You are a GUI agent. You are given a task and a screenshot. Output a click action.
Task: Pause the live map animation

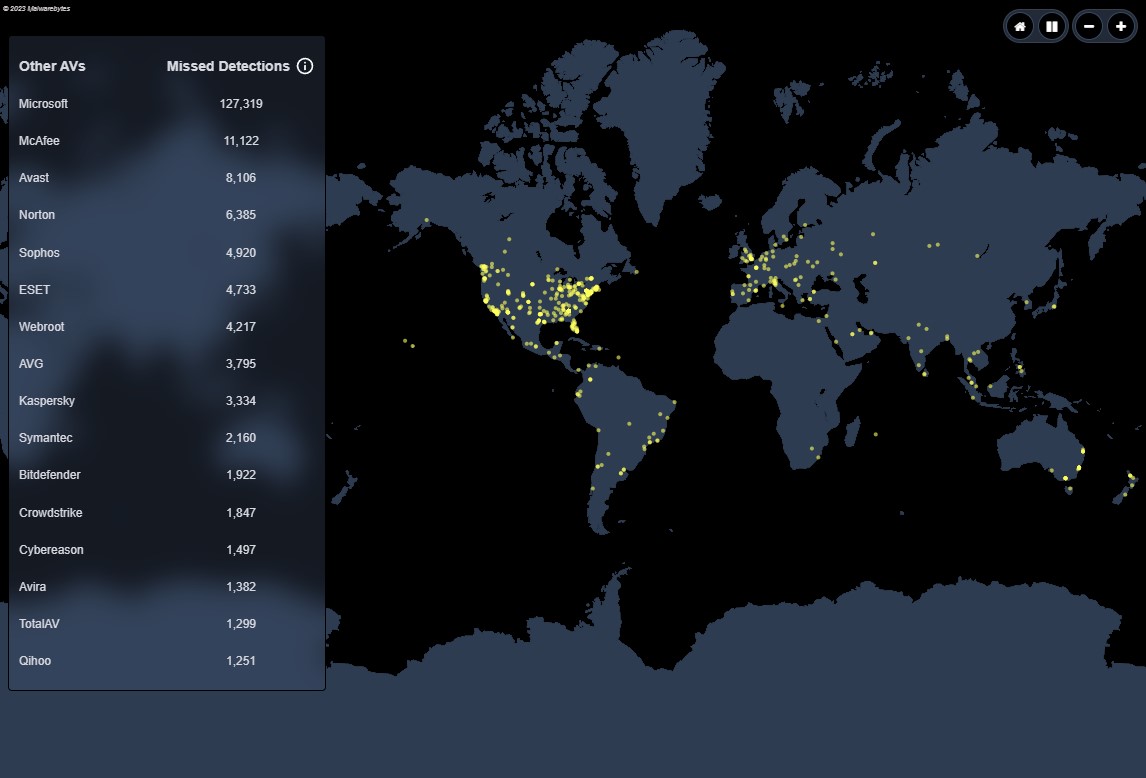(x=1052, y=27)
